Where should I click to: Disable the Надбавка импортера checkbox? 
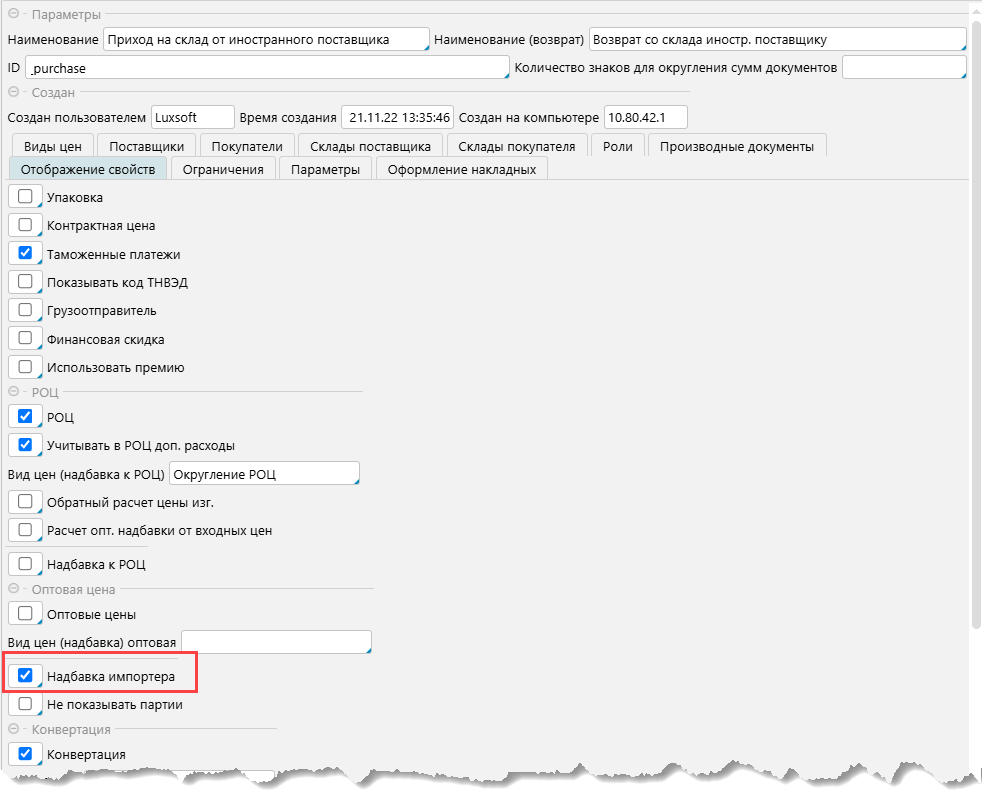click(25, 676)
